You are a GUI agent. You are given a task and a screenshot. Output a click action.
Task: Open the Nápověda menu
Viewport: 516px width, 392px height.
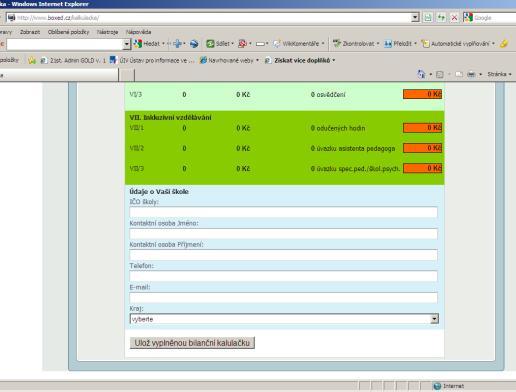[138, 32]
